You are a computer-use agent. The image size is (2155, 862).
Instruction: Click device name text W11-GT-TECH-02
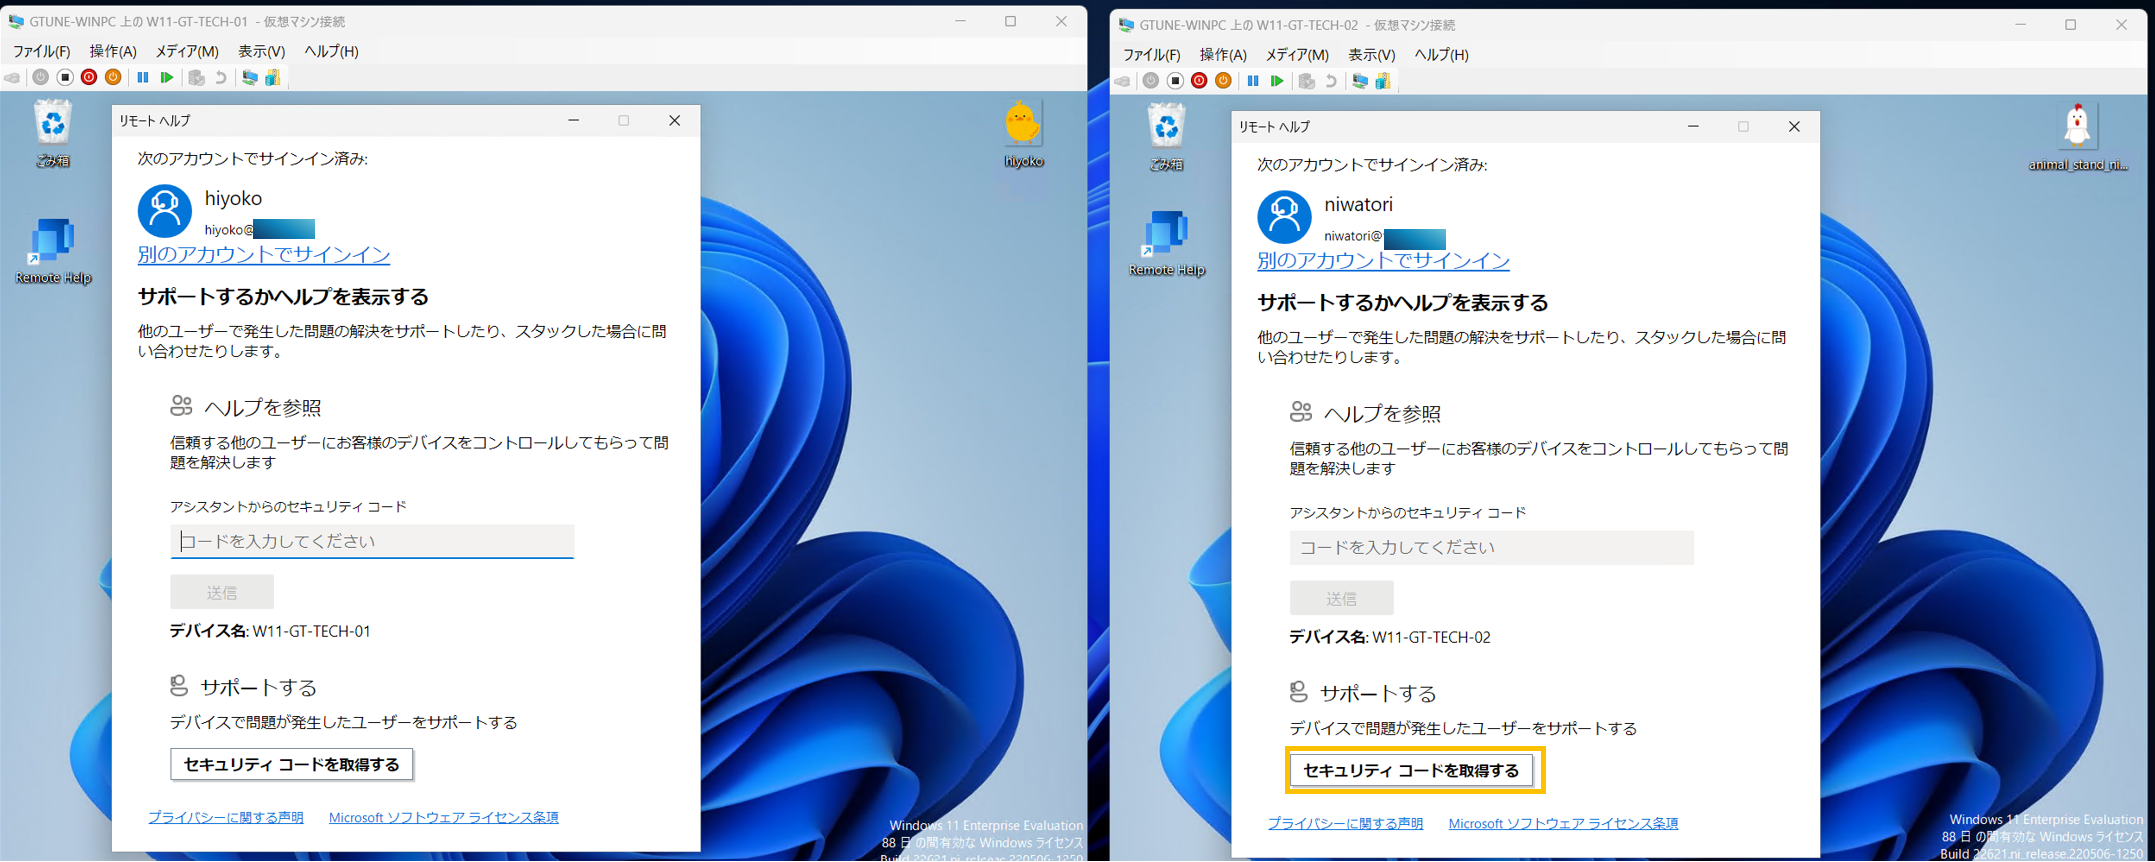point(1431,637)
